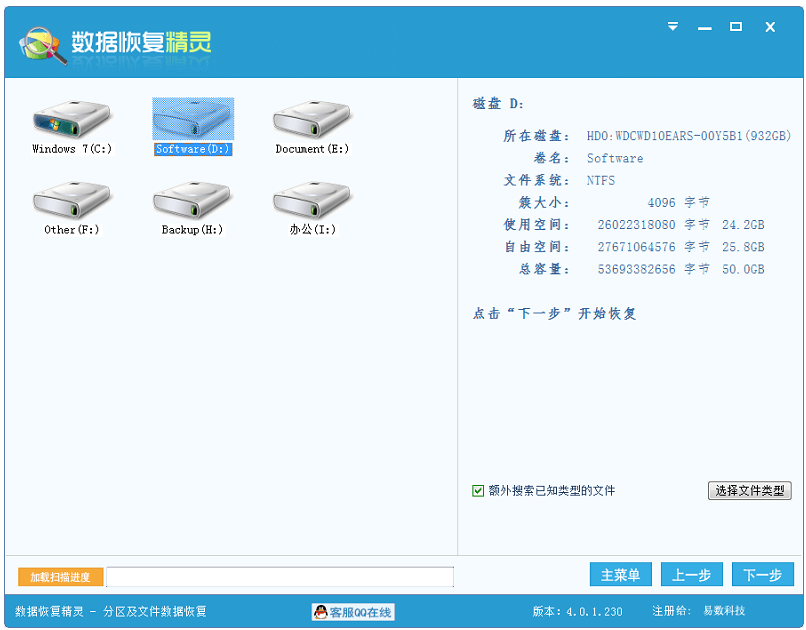Click 下一步 to start recovery

click(x=762, y=574)
